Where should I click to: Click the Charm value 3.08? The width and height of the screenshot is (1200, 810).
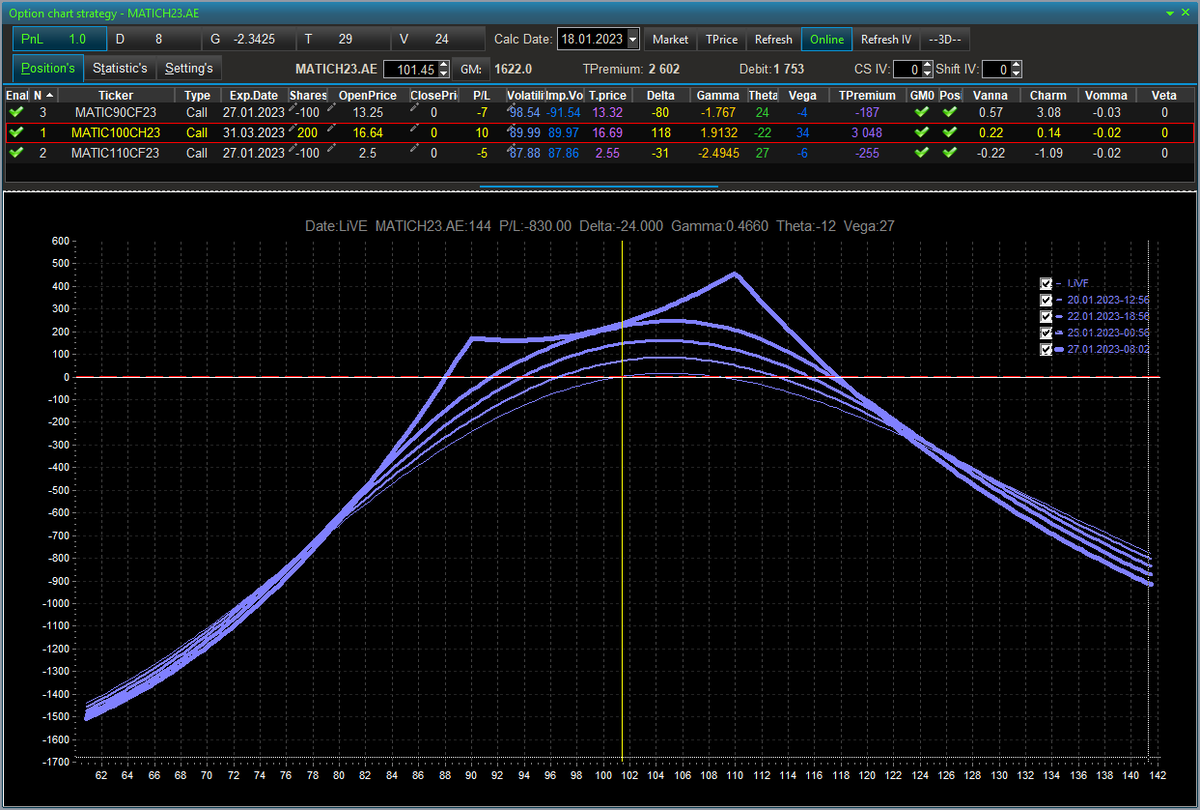tap(1048, 112)
